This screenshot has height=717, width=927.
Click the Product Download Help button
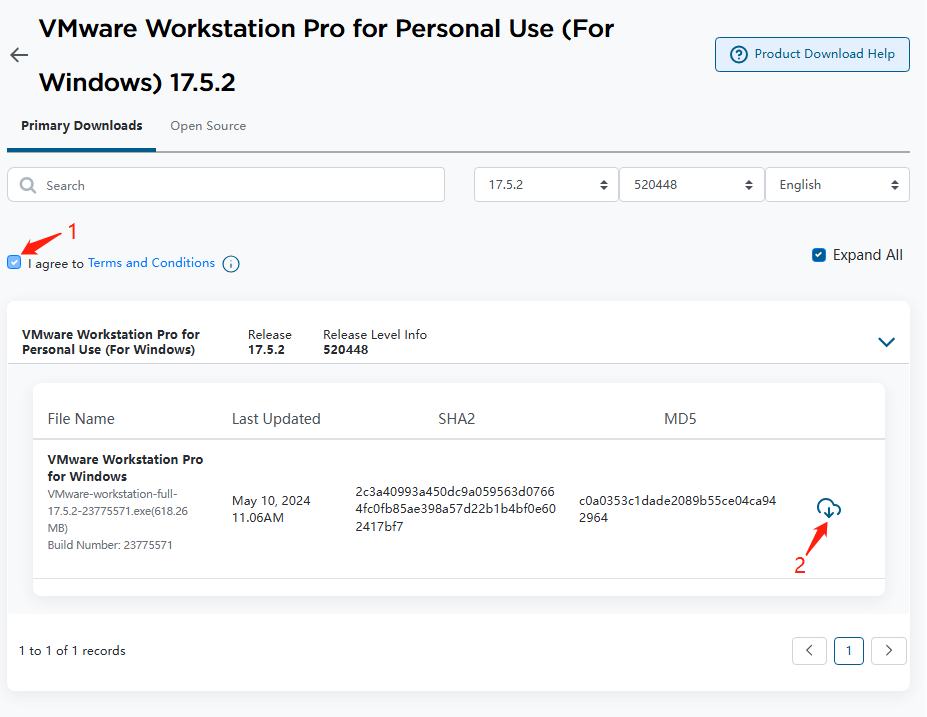pos(812,54)
